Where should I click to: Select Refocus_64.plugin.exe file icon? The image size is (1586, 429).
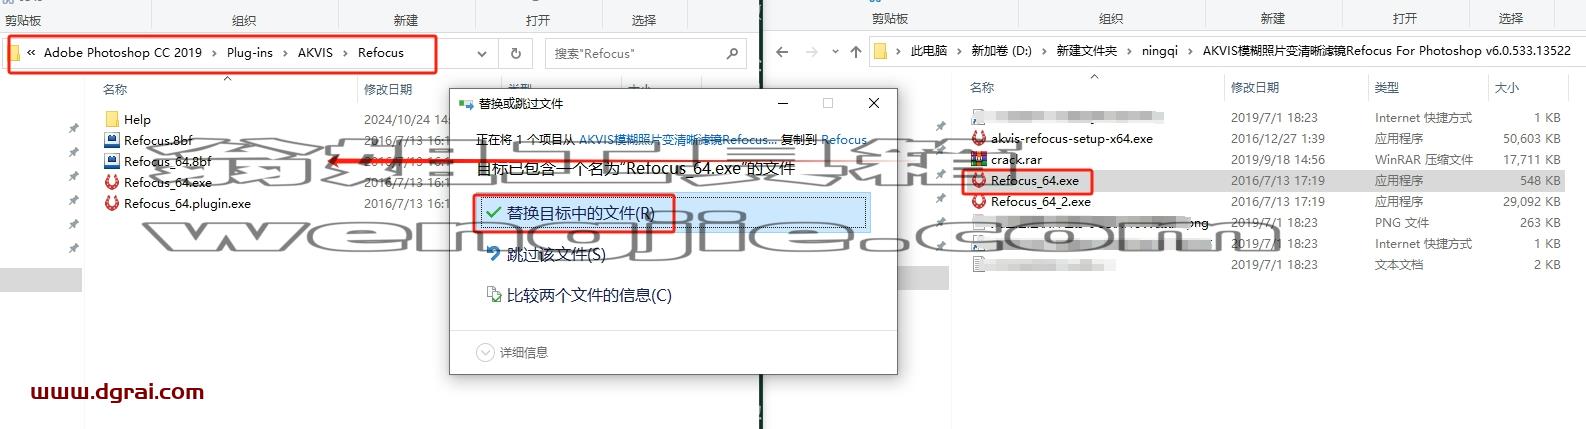[x=112, y=203]
